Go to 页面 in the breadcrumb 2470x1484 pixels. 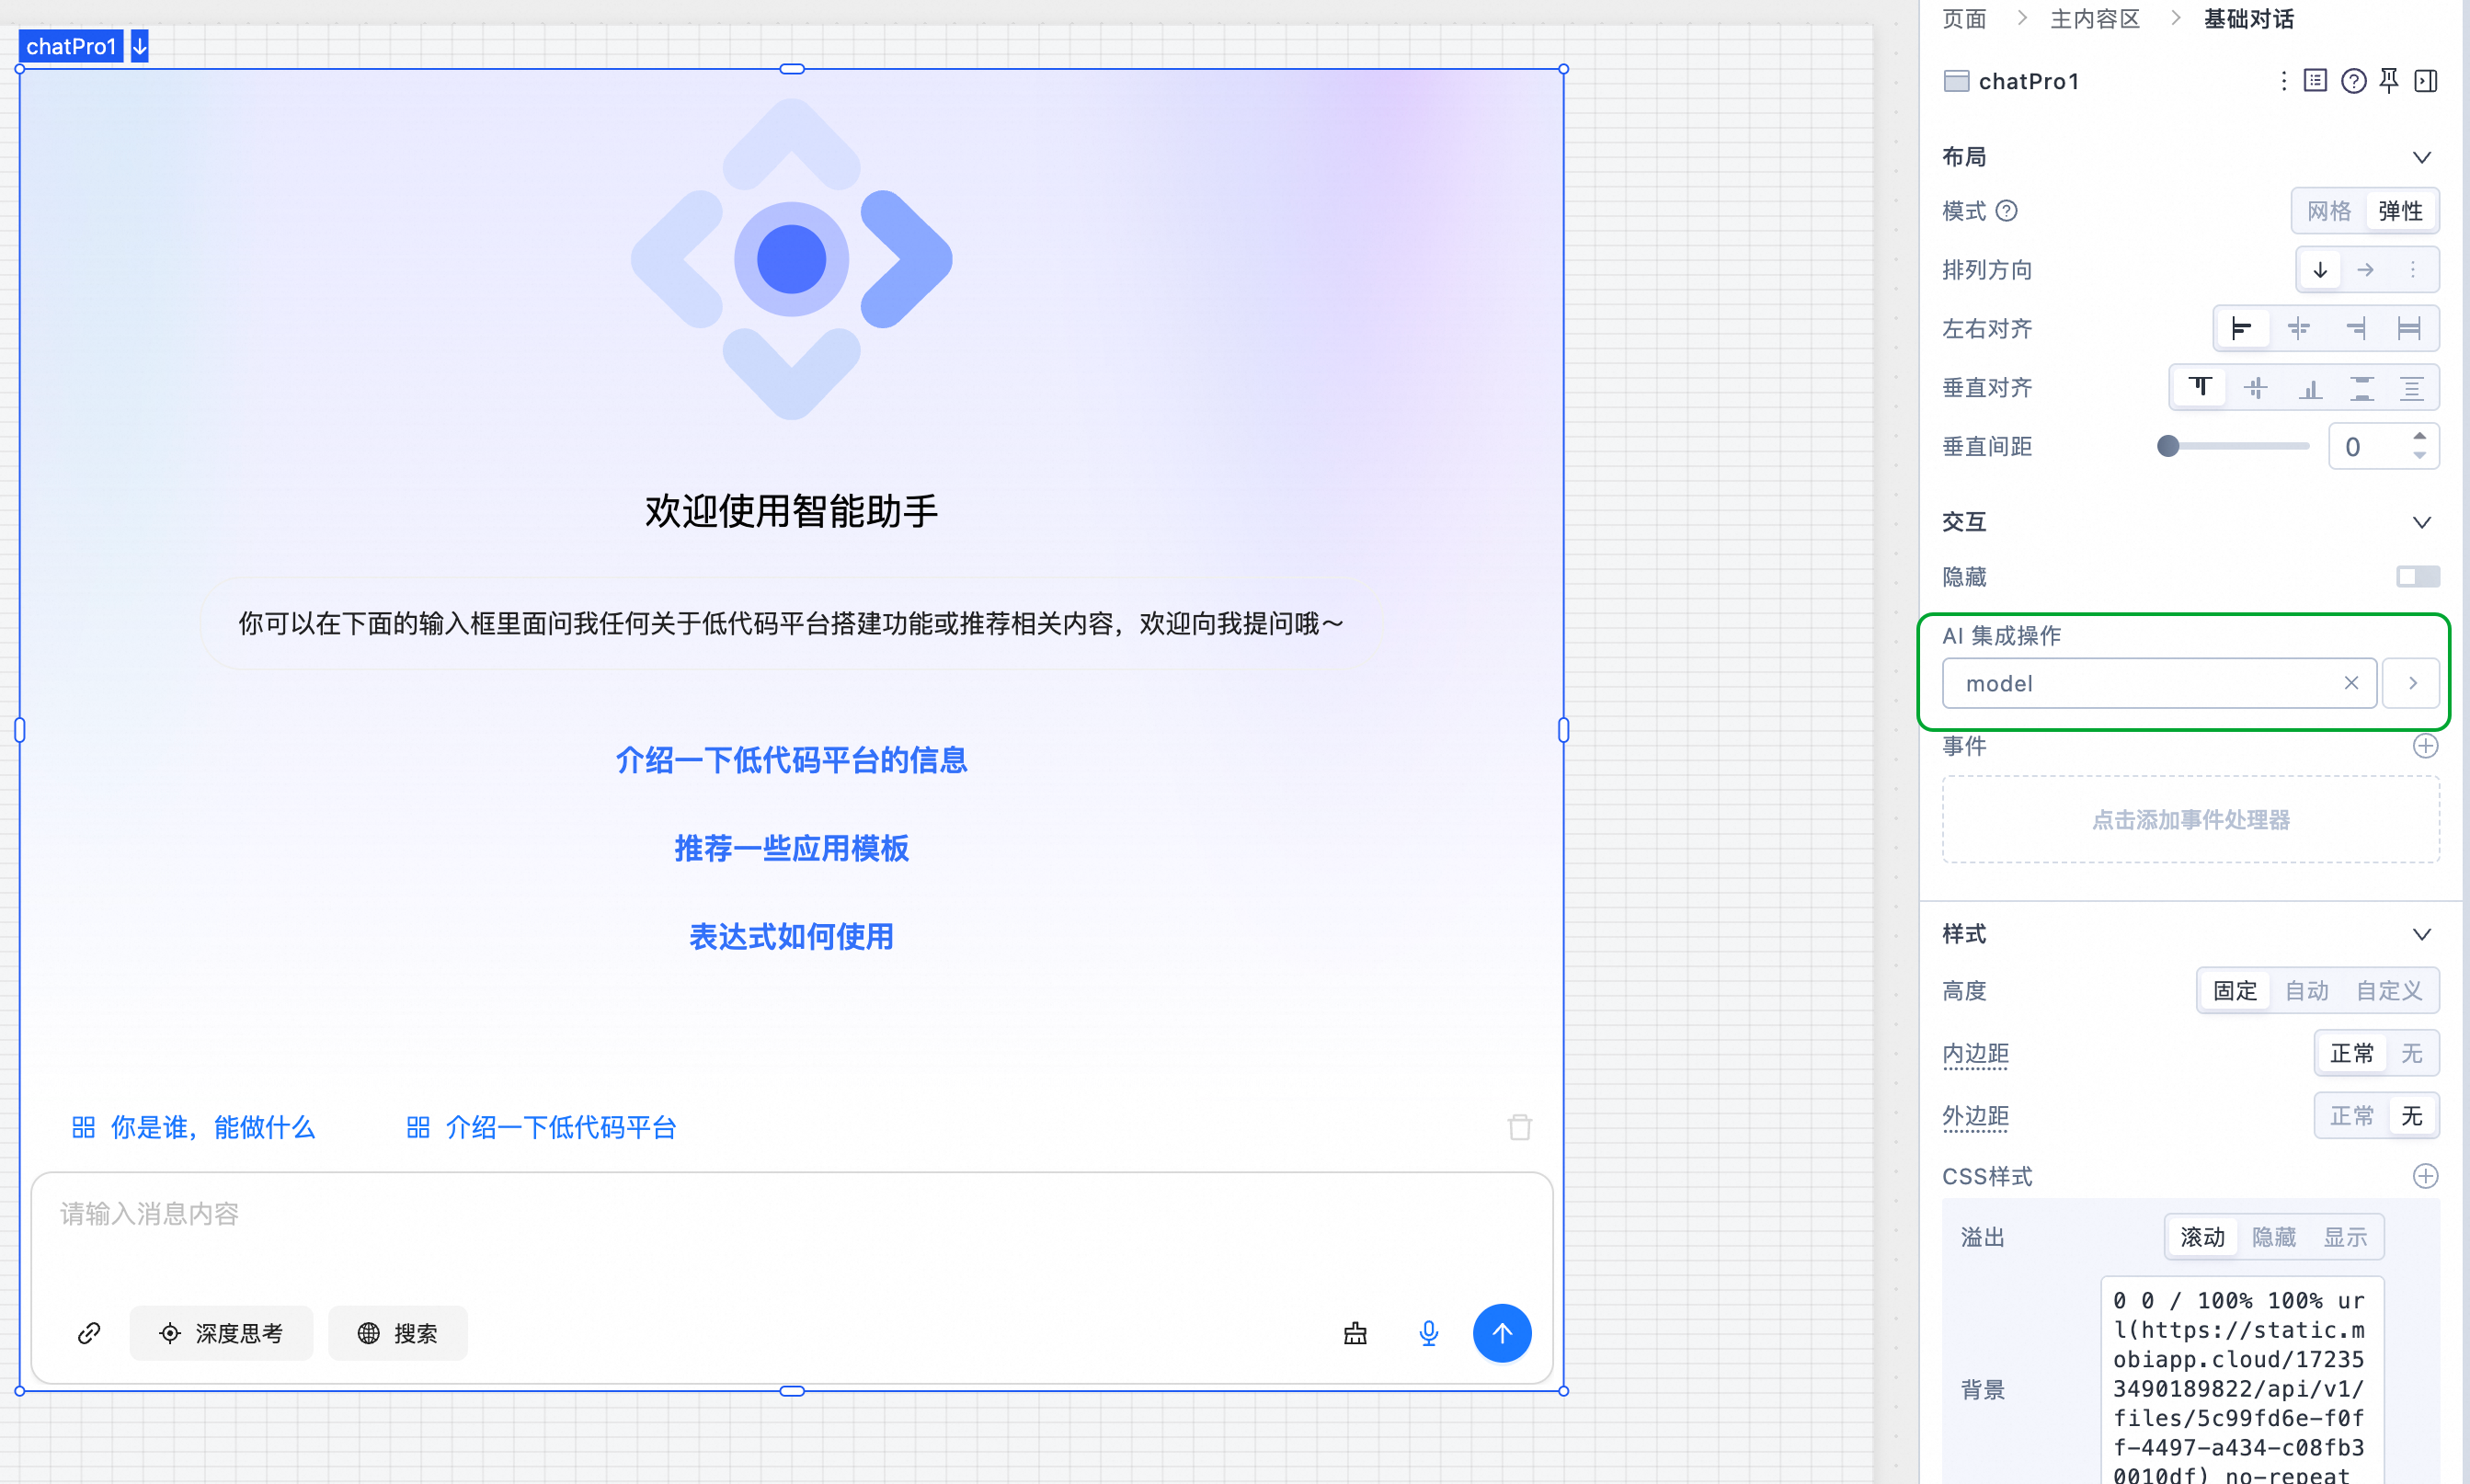click(1964, 19)
